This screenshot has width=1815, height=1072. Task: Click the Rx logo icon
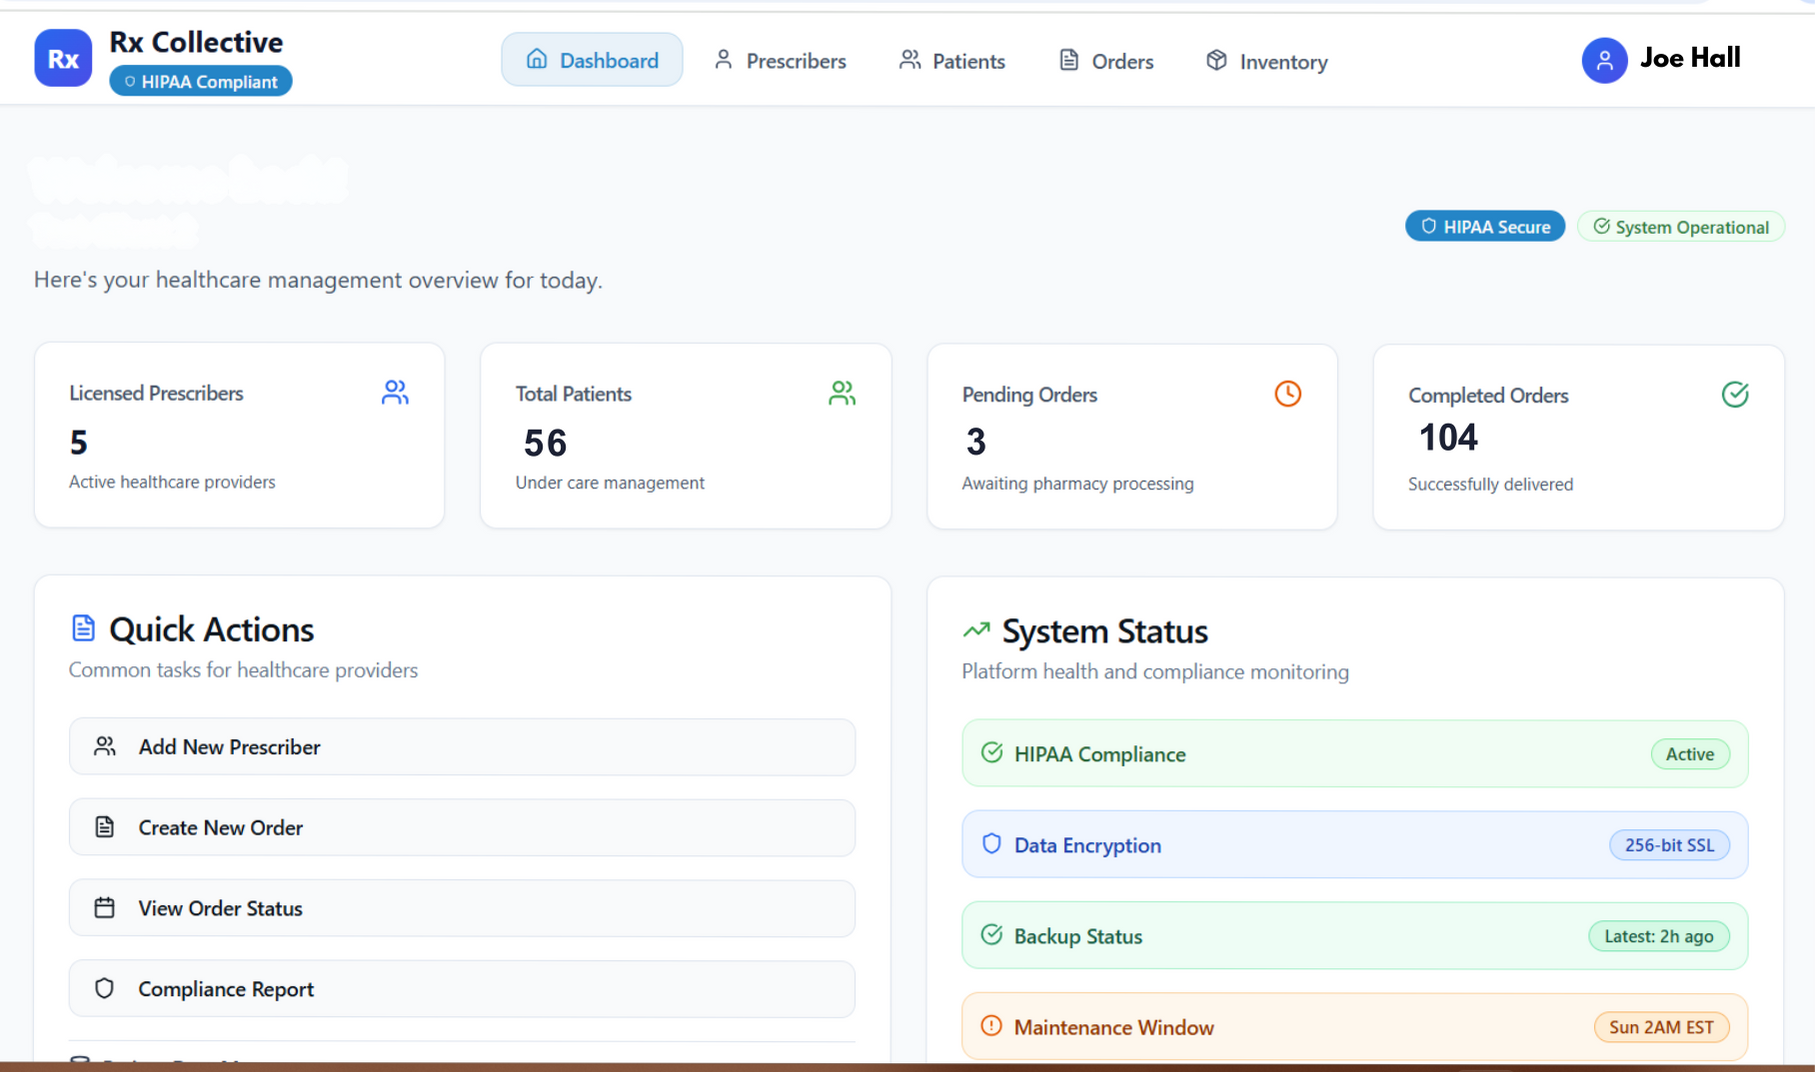63,59
